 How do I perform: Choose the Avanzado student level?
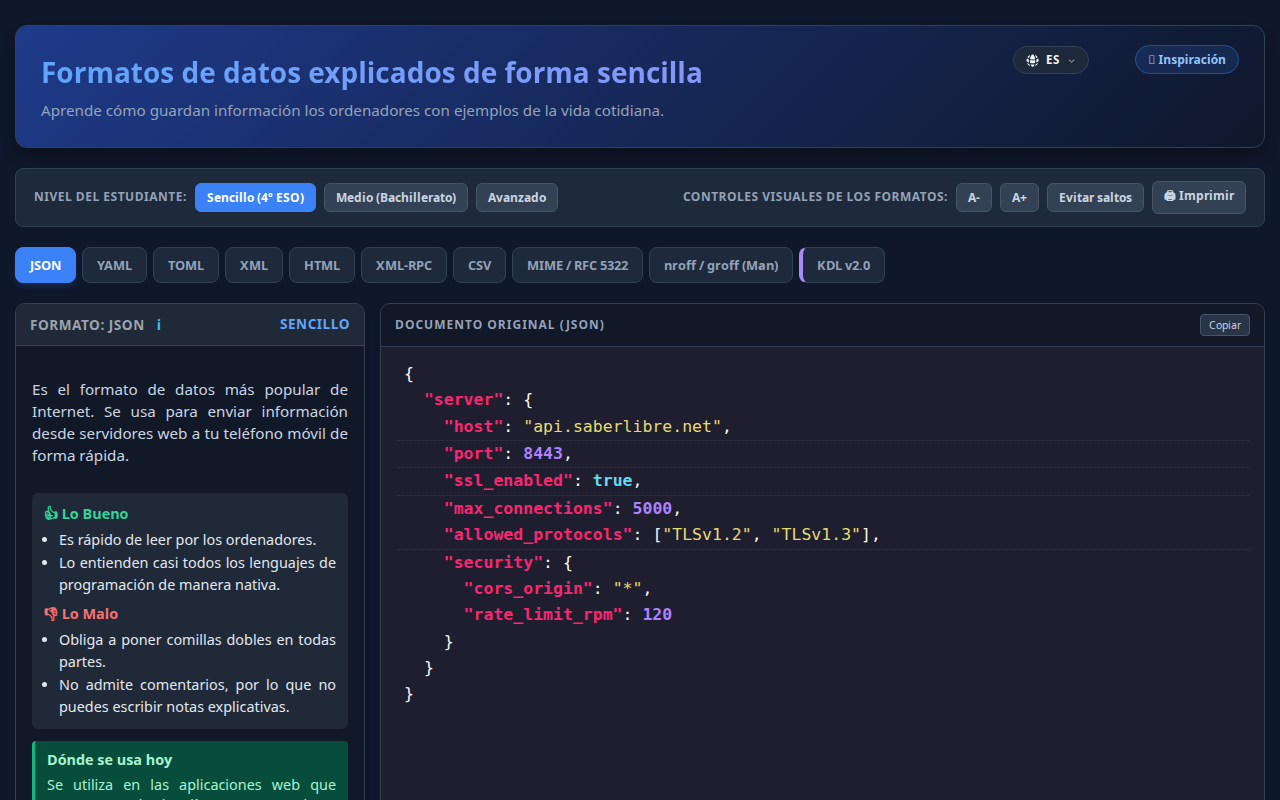(517, 197)
